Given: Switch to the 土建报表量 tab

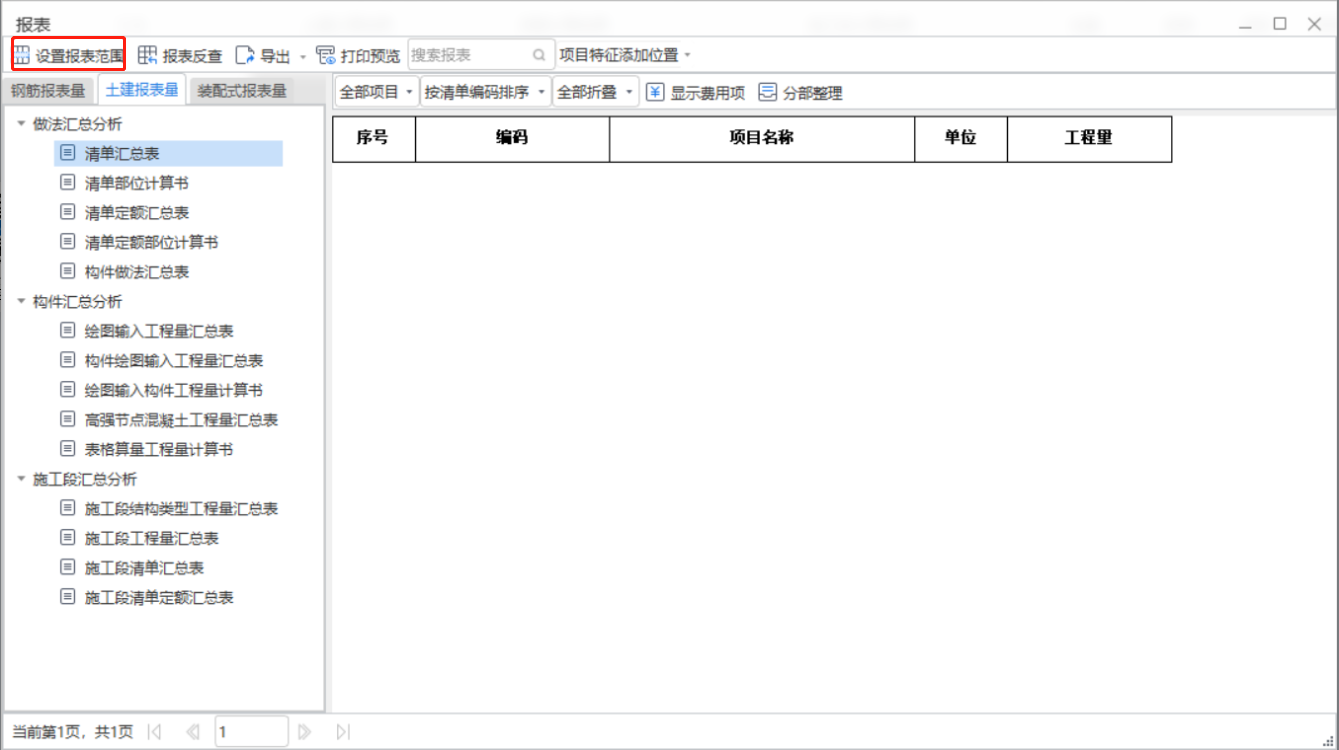Looking at the screenshot, I should point(142,90).
